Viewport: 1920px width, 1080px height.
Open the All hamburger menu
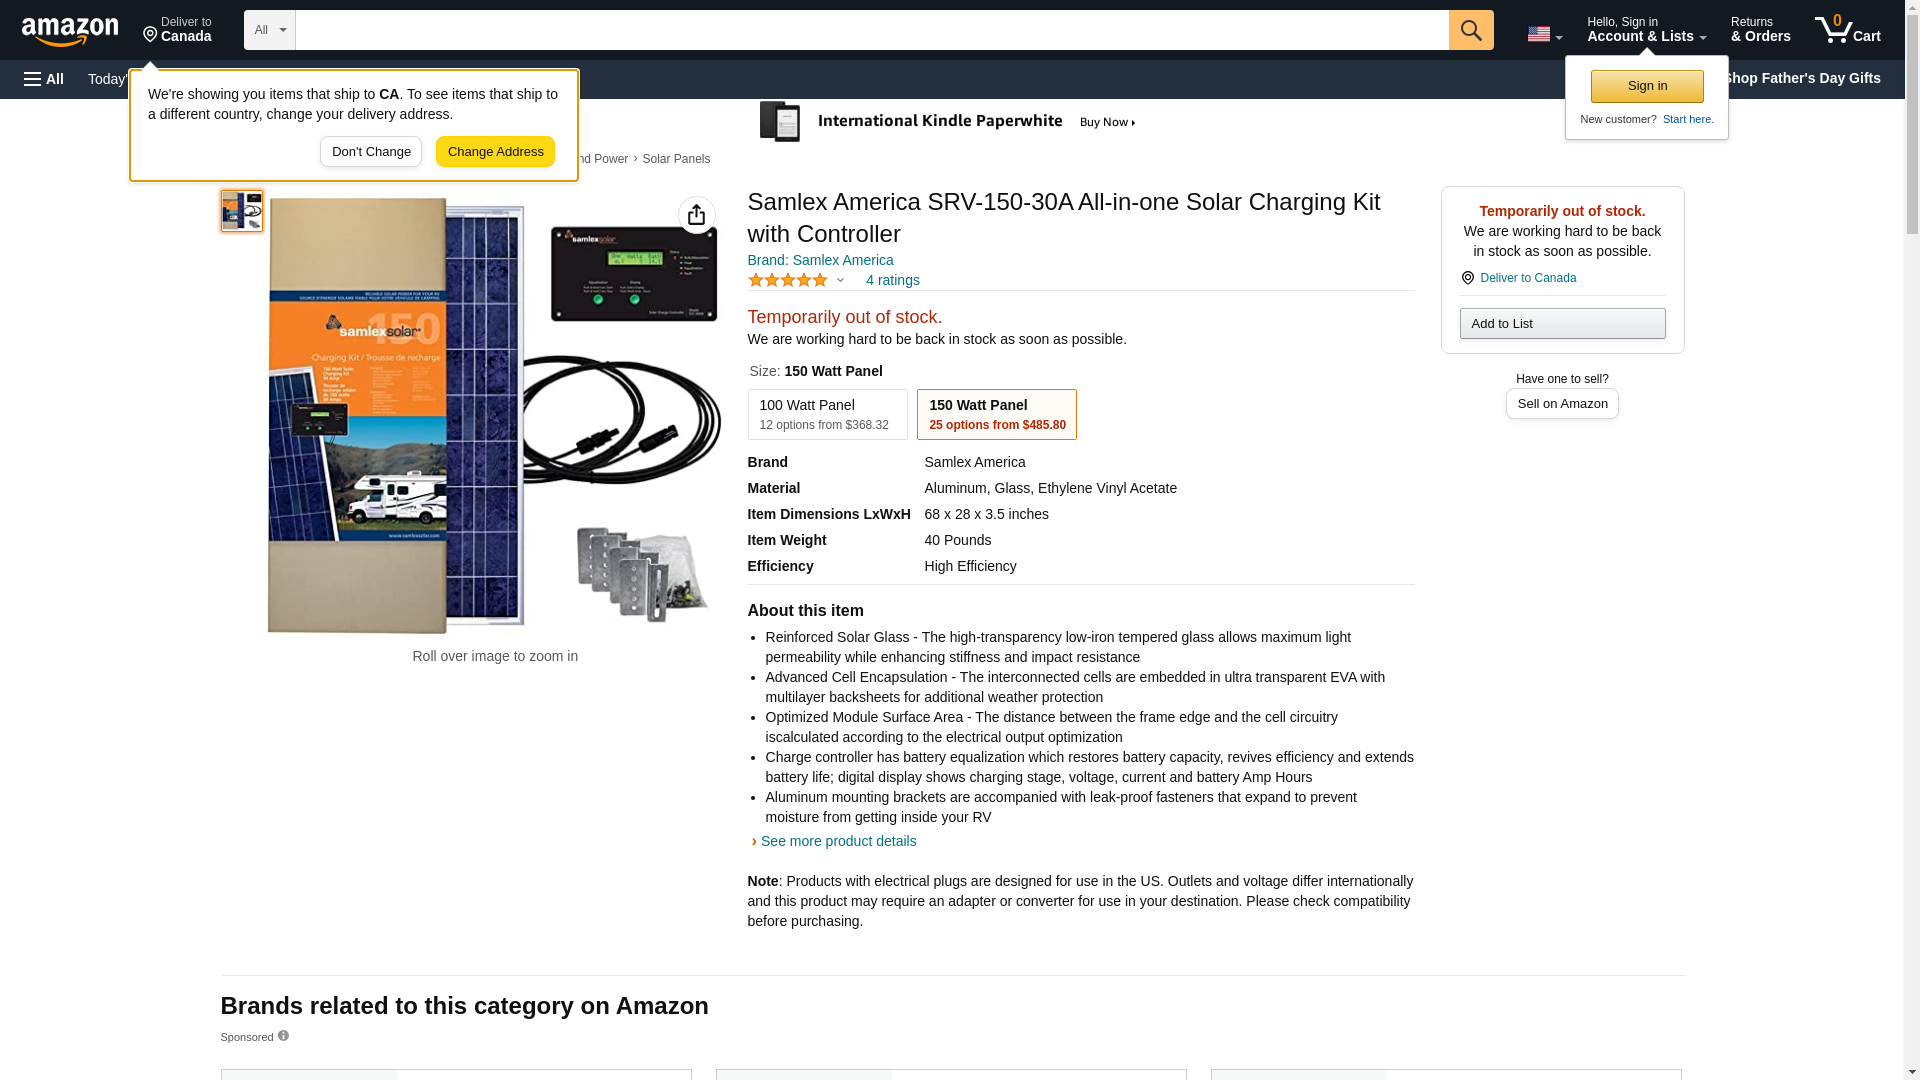pyautogui.click(x=44, y=79)
